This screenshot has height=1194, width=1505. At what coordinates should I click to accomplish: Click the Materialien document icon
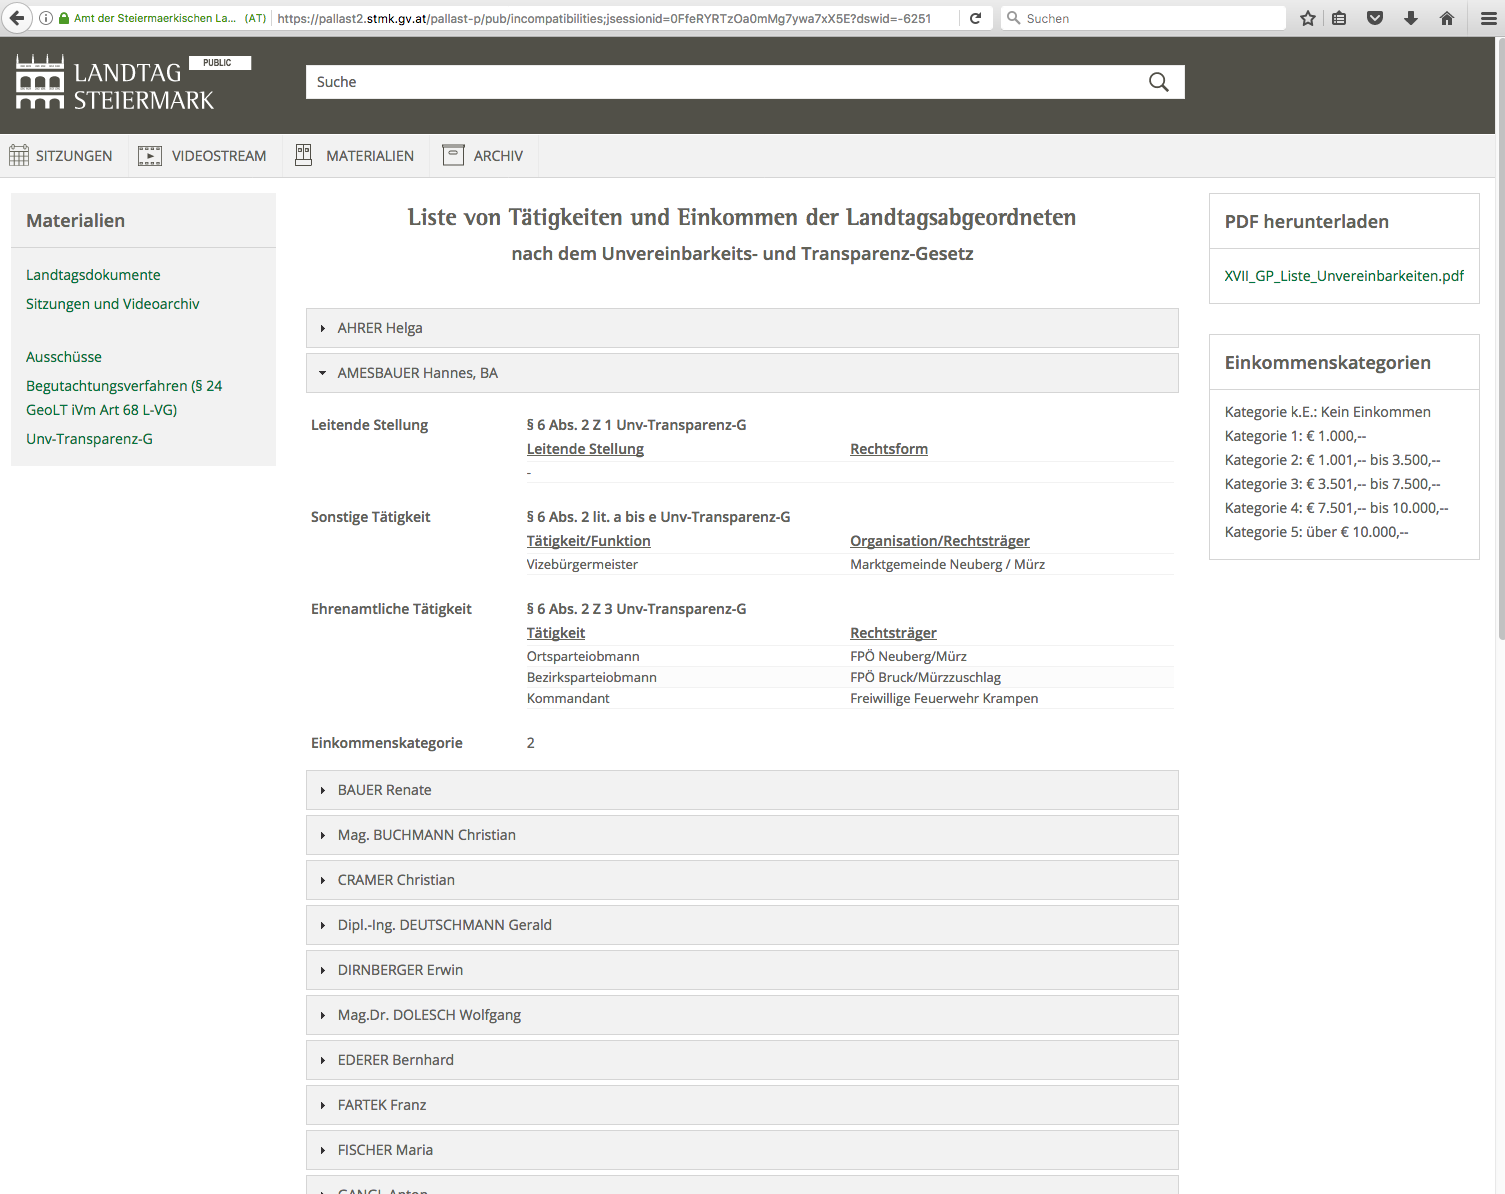click(x=304, y=155)
